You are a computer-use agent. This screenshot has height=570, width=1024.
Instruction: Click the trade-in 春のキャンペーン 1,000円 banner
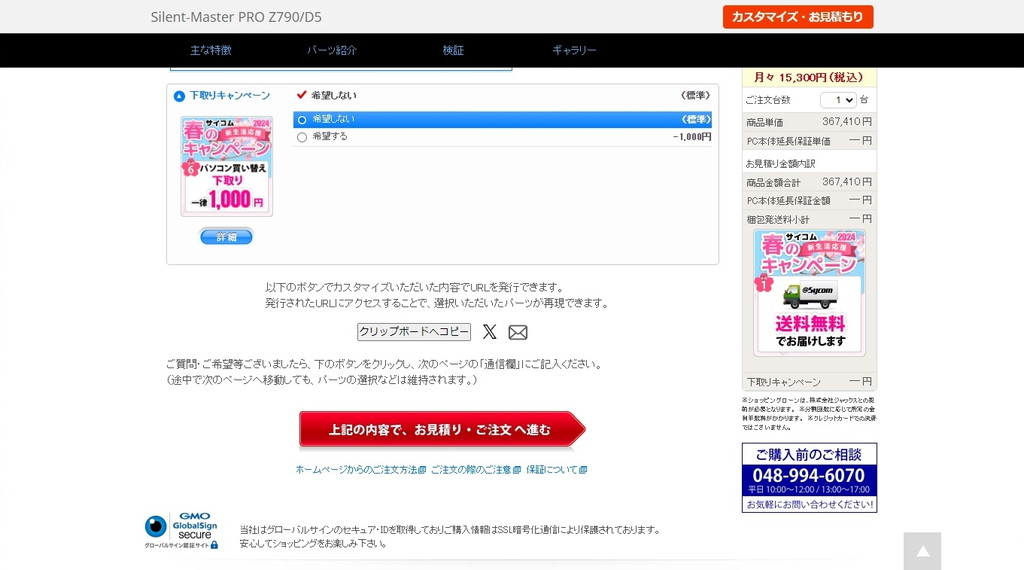coord(227,166)
